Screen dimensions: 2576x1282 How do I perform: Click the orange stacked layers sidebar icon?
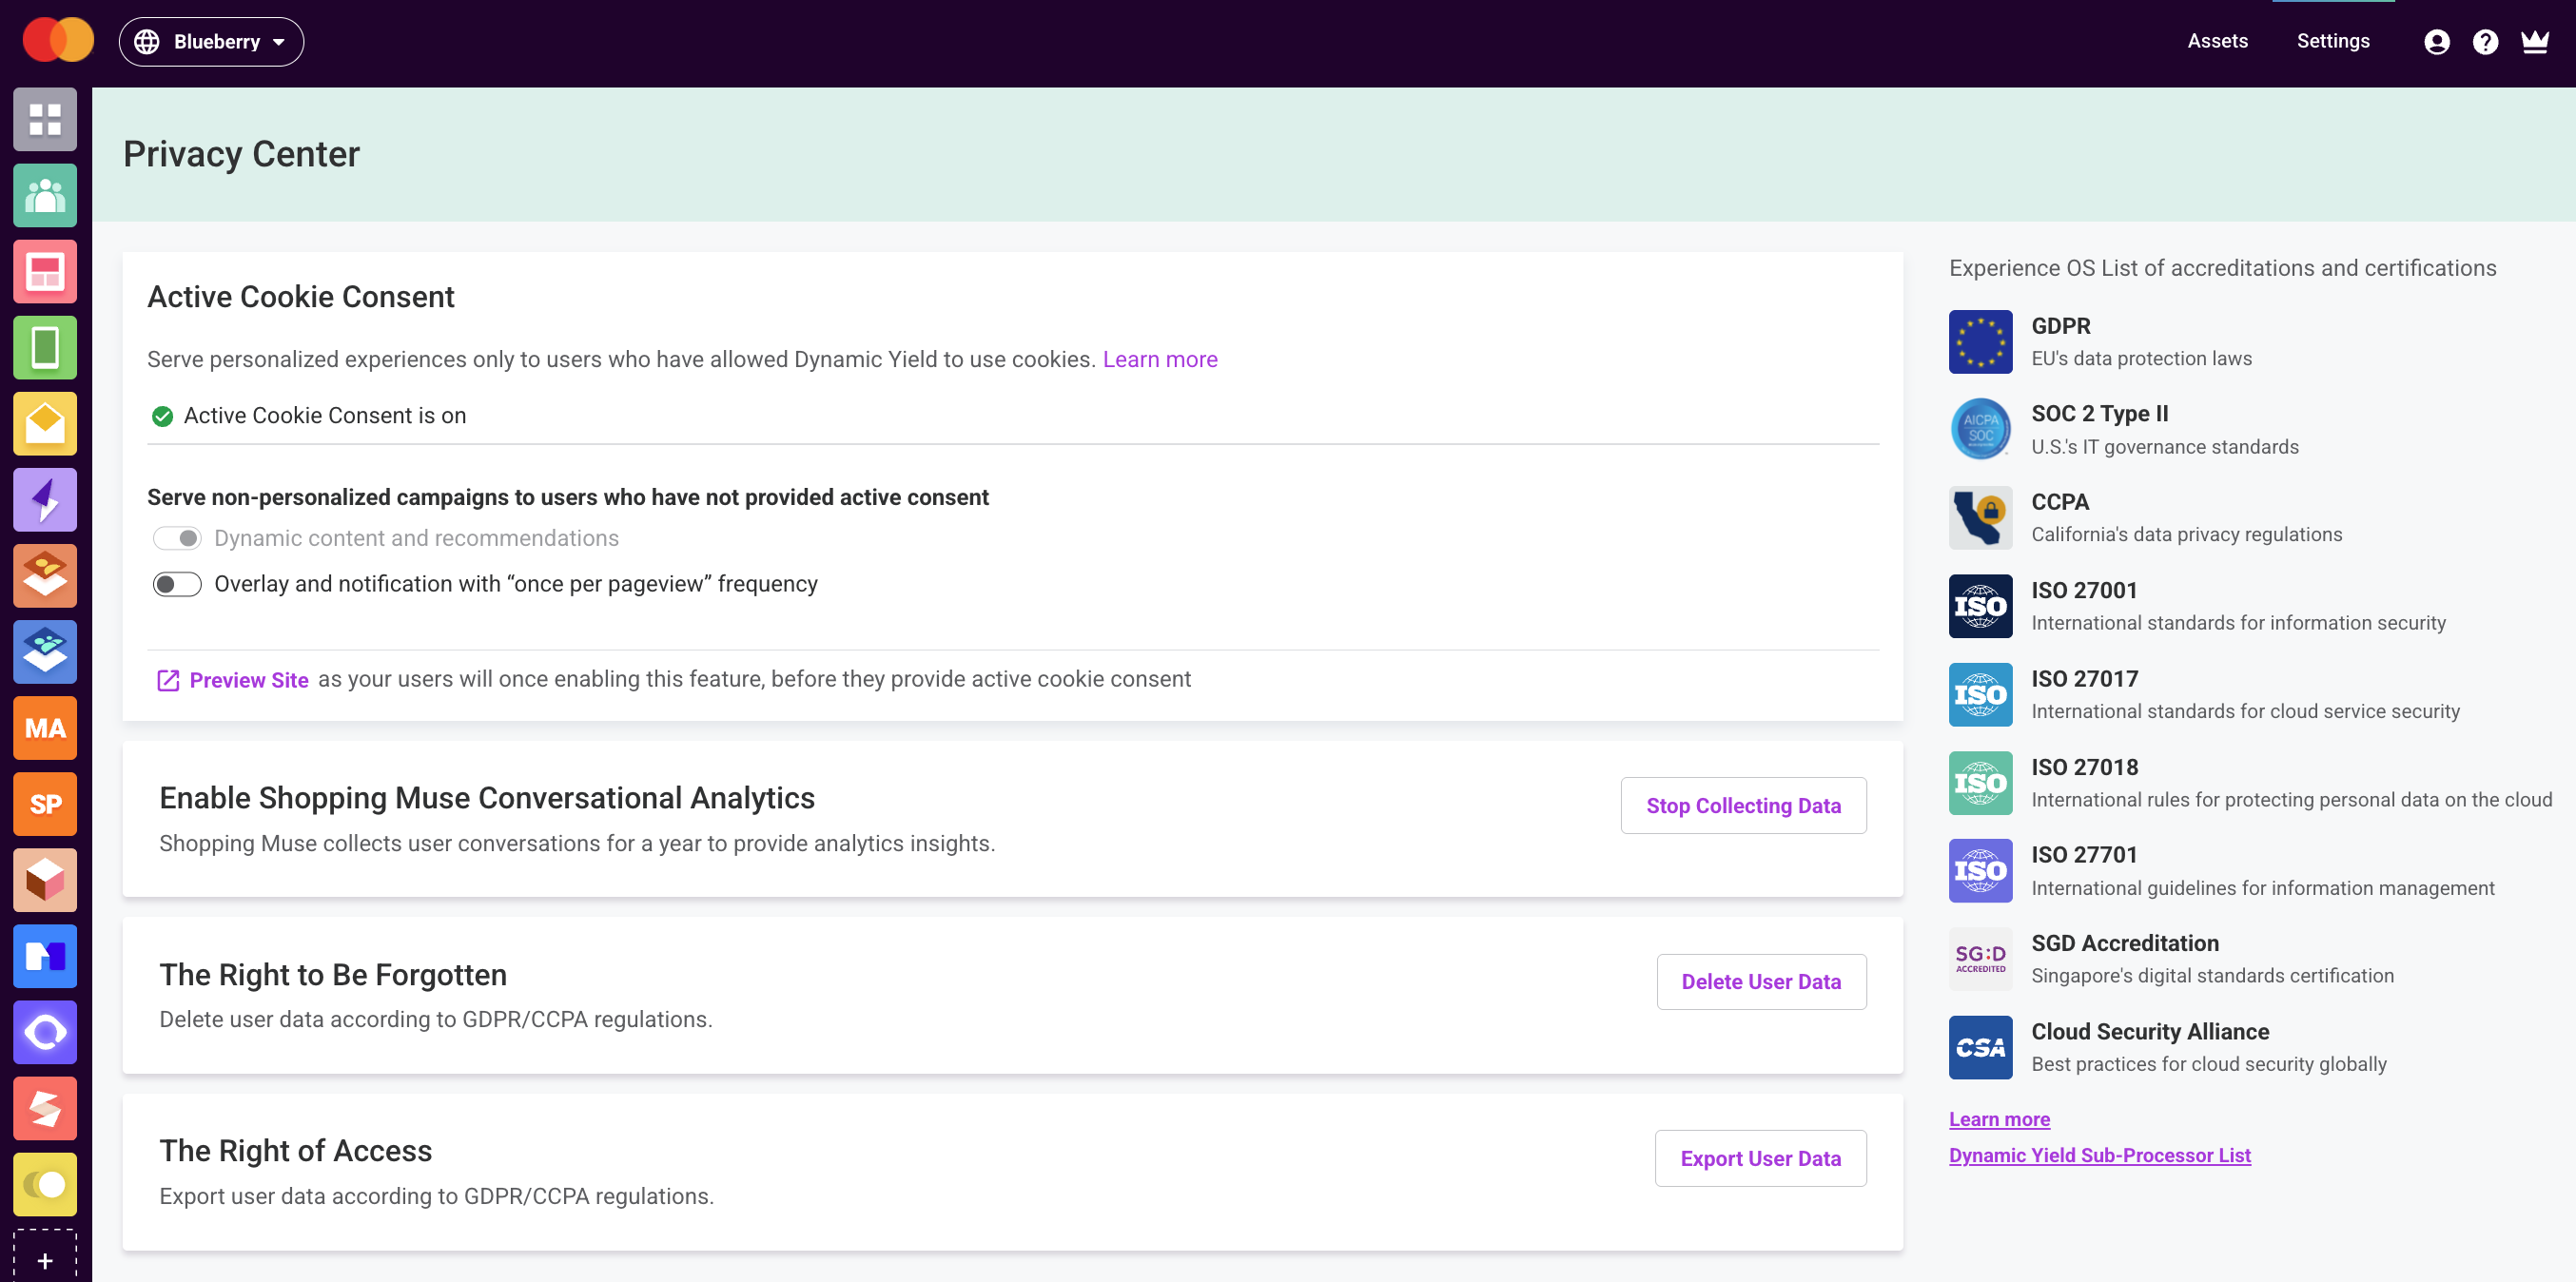click(x=45, y=576)
